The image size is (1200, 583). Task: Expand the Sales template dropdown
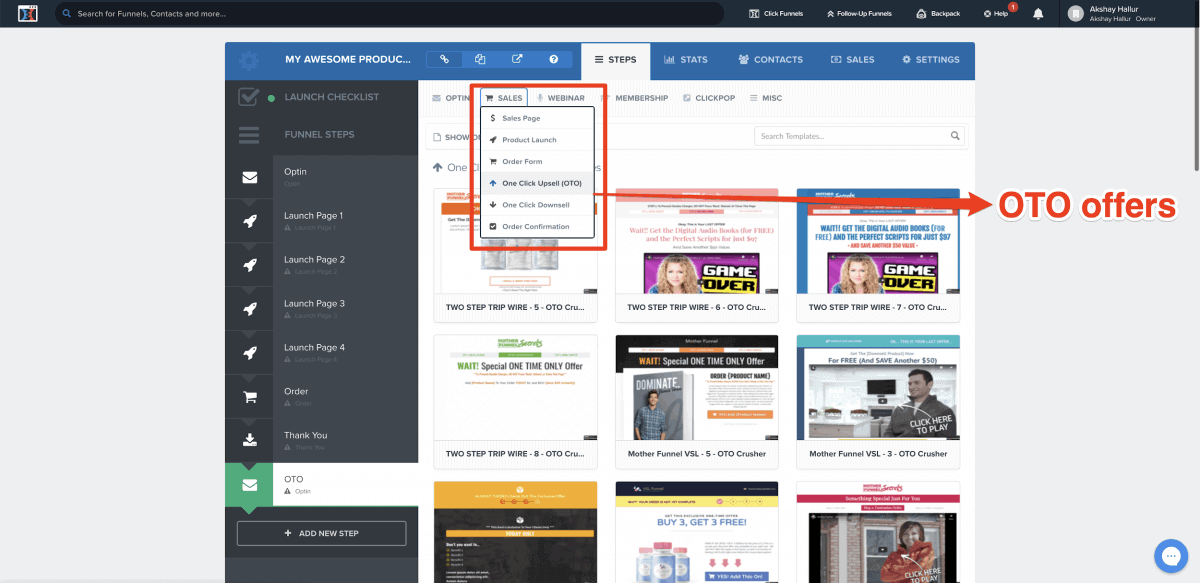[x=503, y=98]
